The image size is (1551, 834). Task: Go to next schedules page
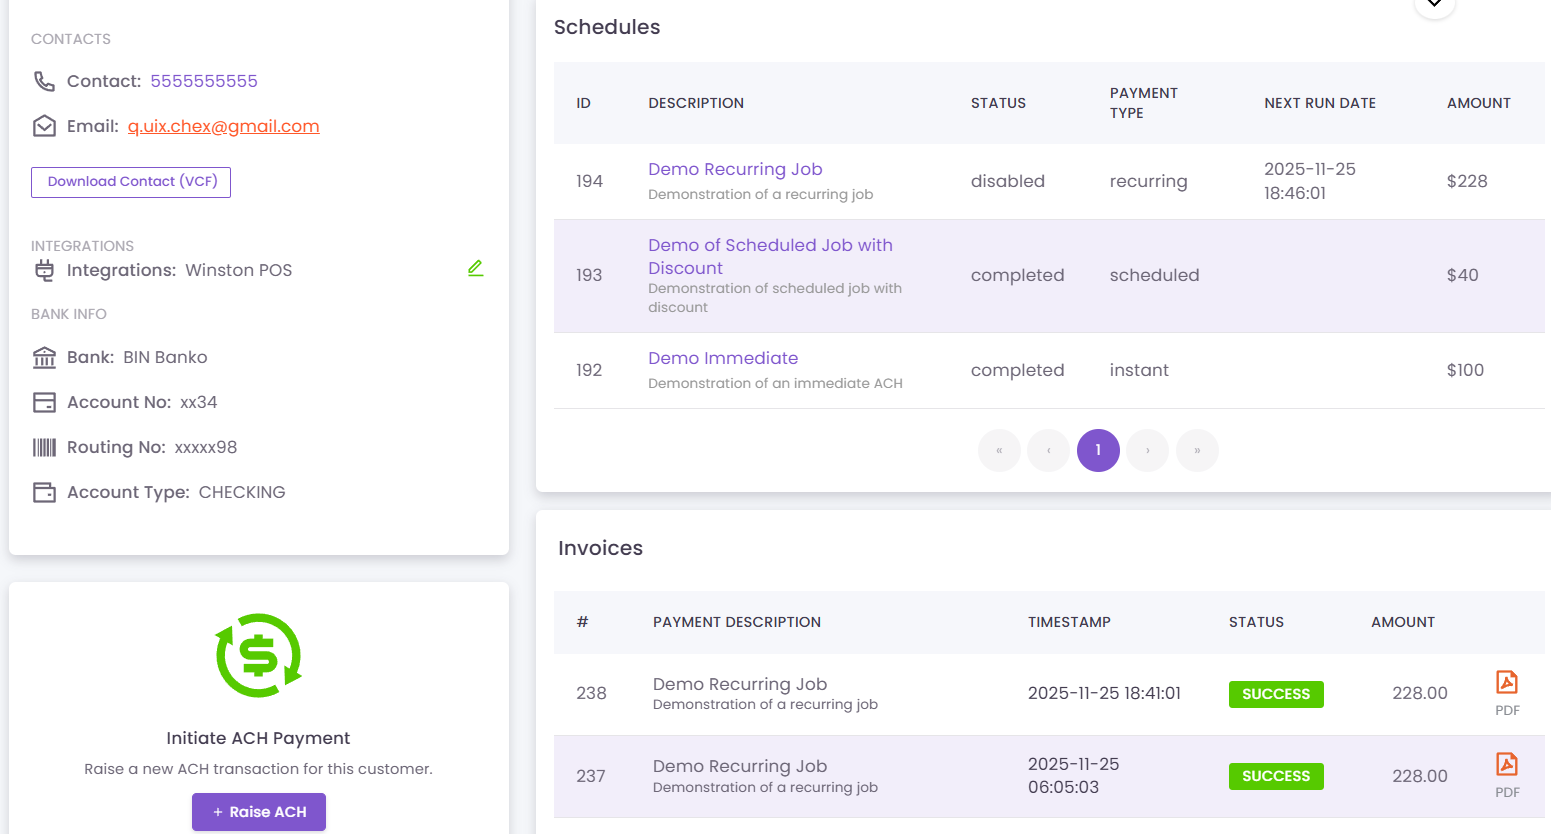tap(1147, 450)
